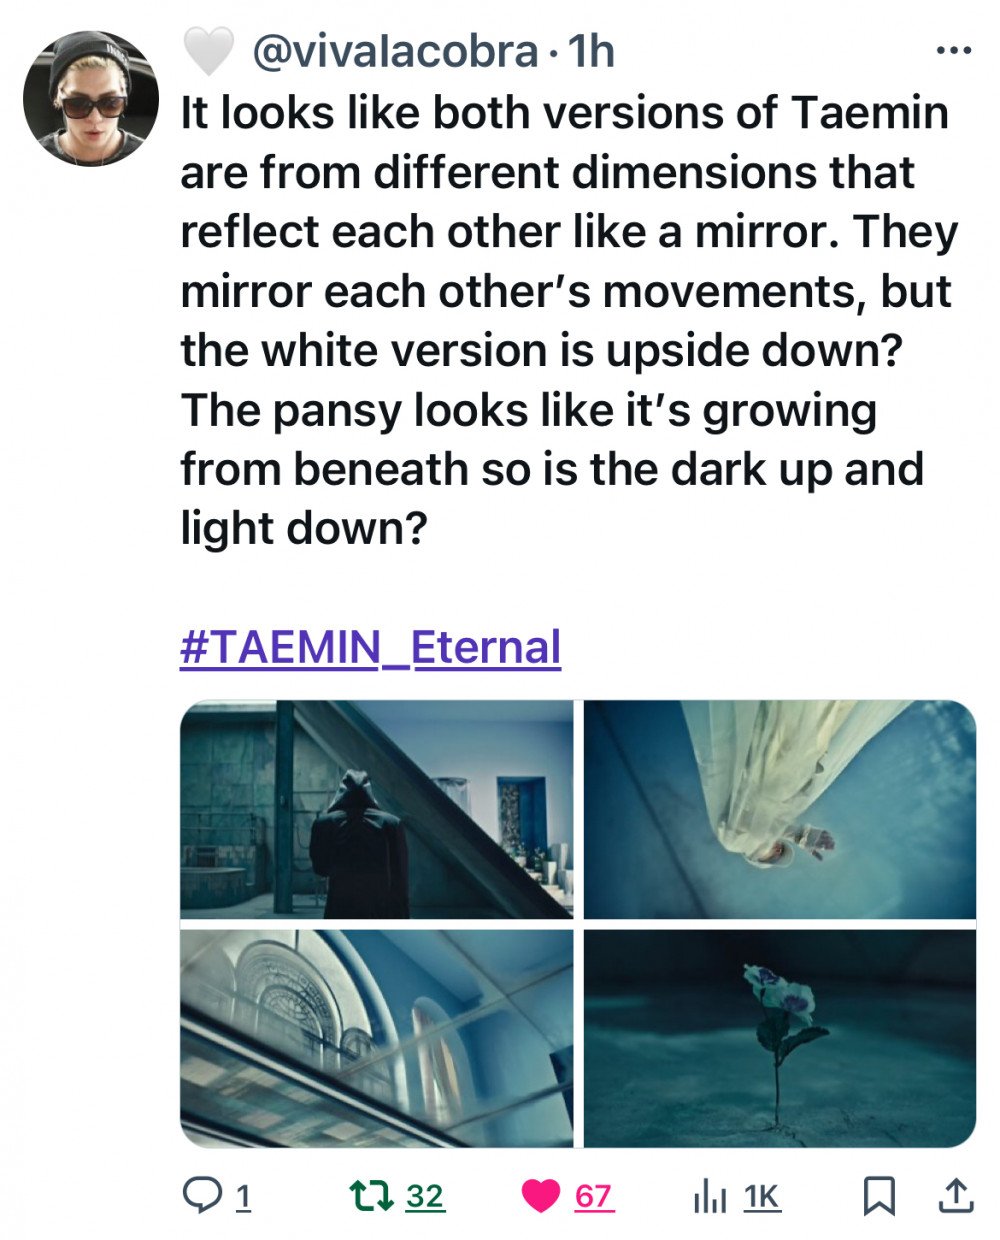Viewport: 1000px width, 1240px height.
Task: Open the #TAEMIN_Eternal hashtag link
Action: (370, 647)
